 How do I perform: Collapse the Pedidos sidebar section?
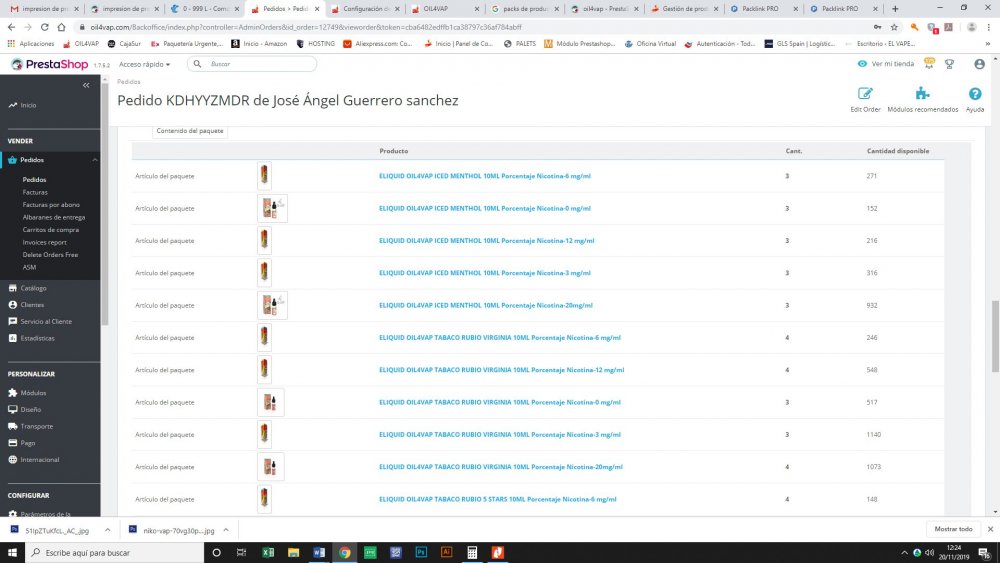[x=95, y=160]
